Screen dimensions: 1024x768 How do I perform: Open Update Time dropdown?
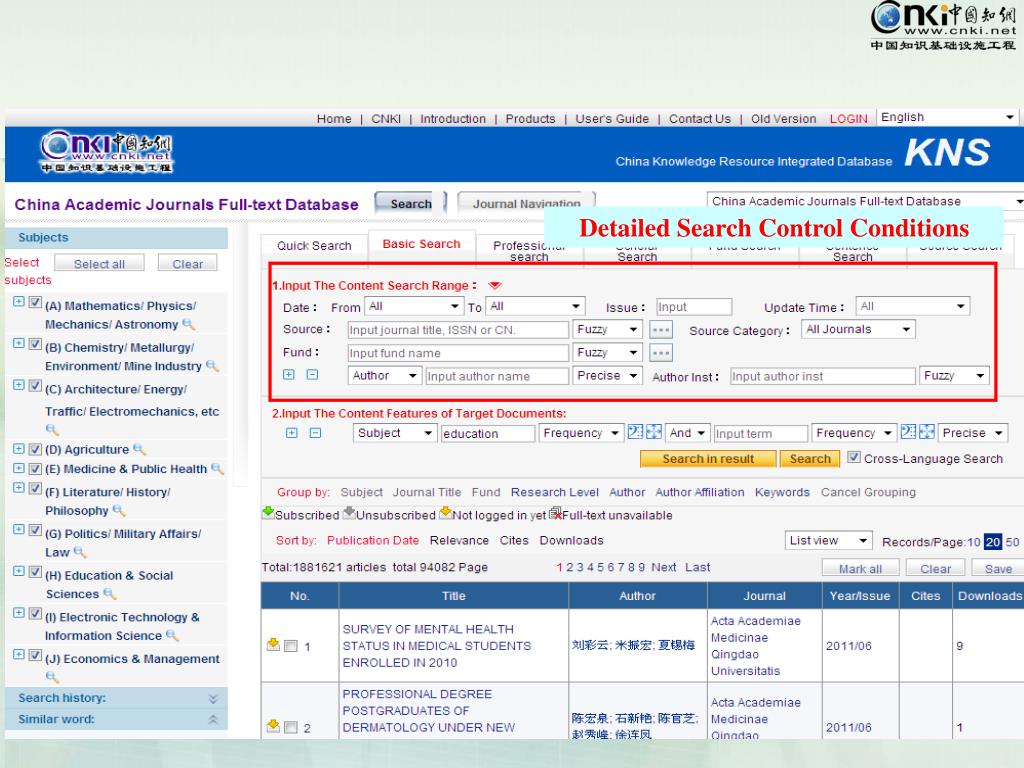click(912, 306)
